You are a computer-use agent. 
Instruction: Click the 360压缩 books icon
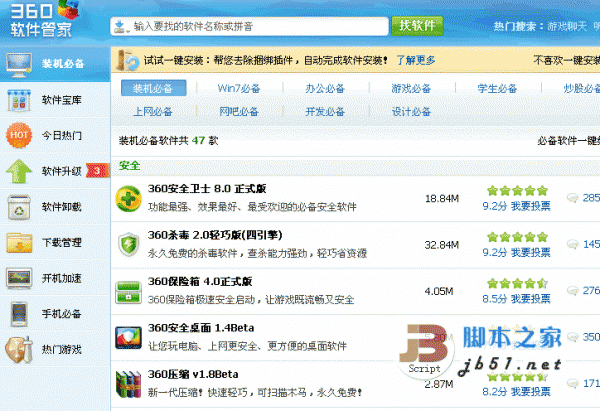[x=129, y=384]
